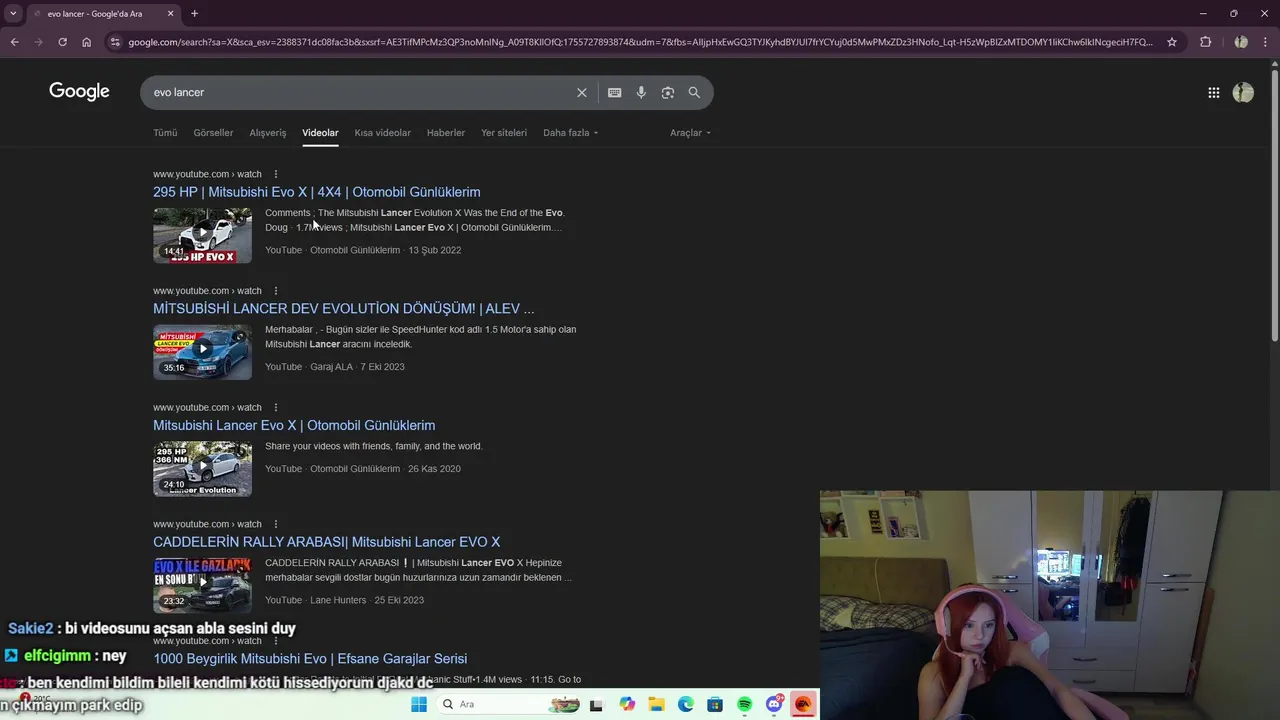1280x720 pixels.
Task: Open the Windows Start menu
Action: [419, 704]
